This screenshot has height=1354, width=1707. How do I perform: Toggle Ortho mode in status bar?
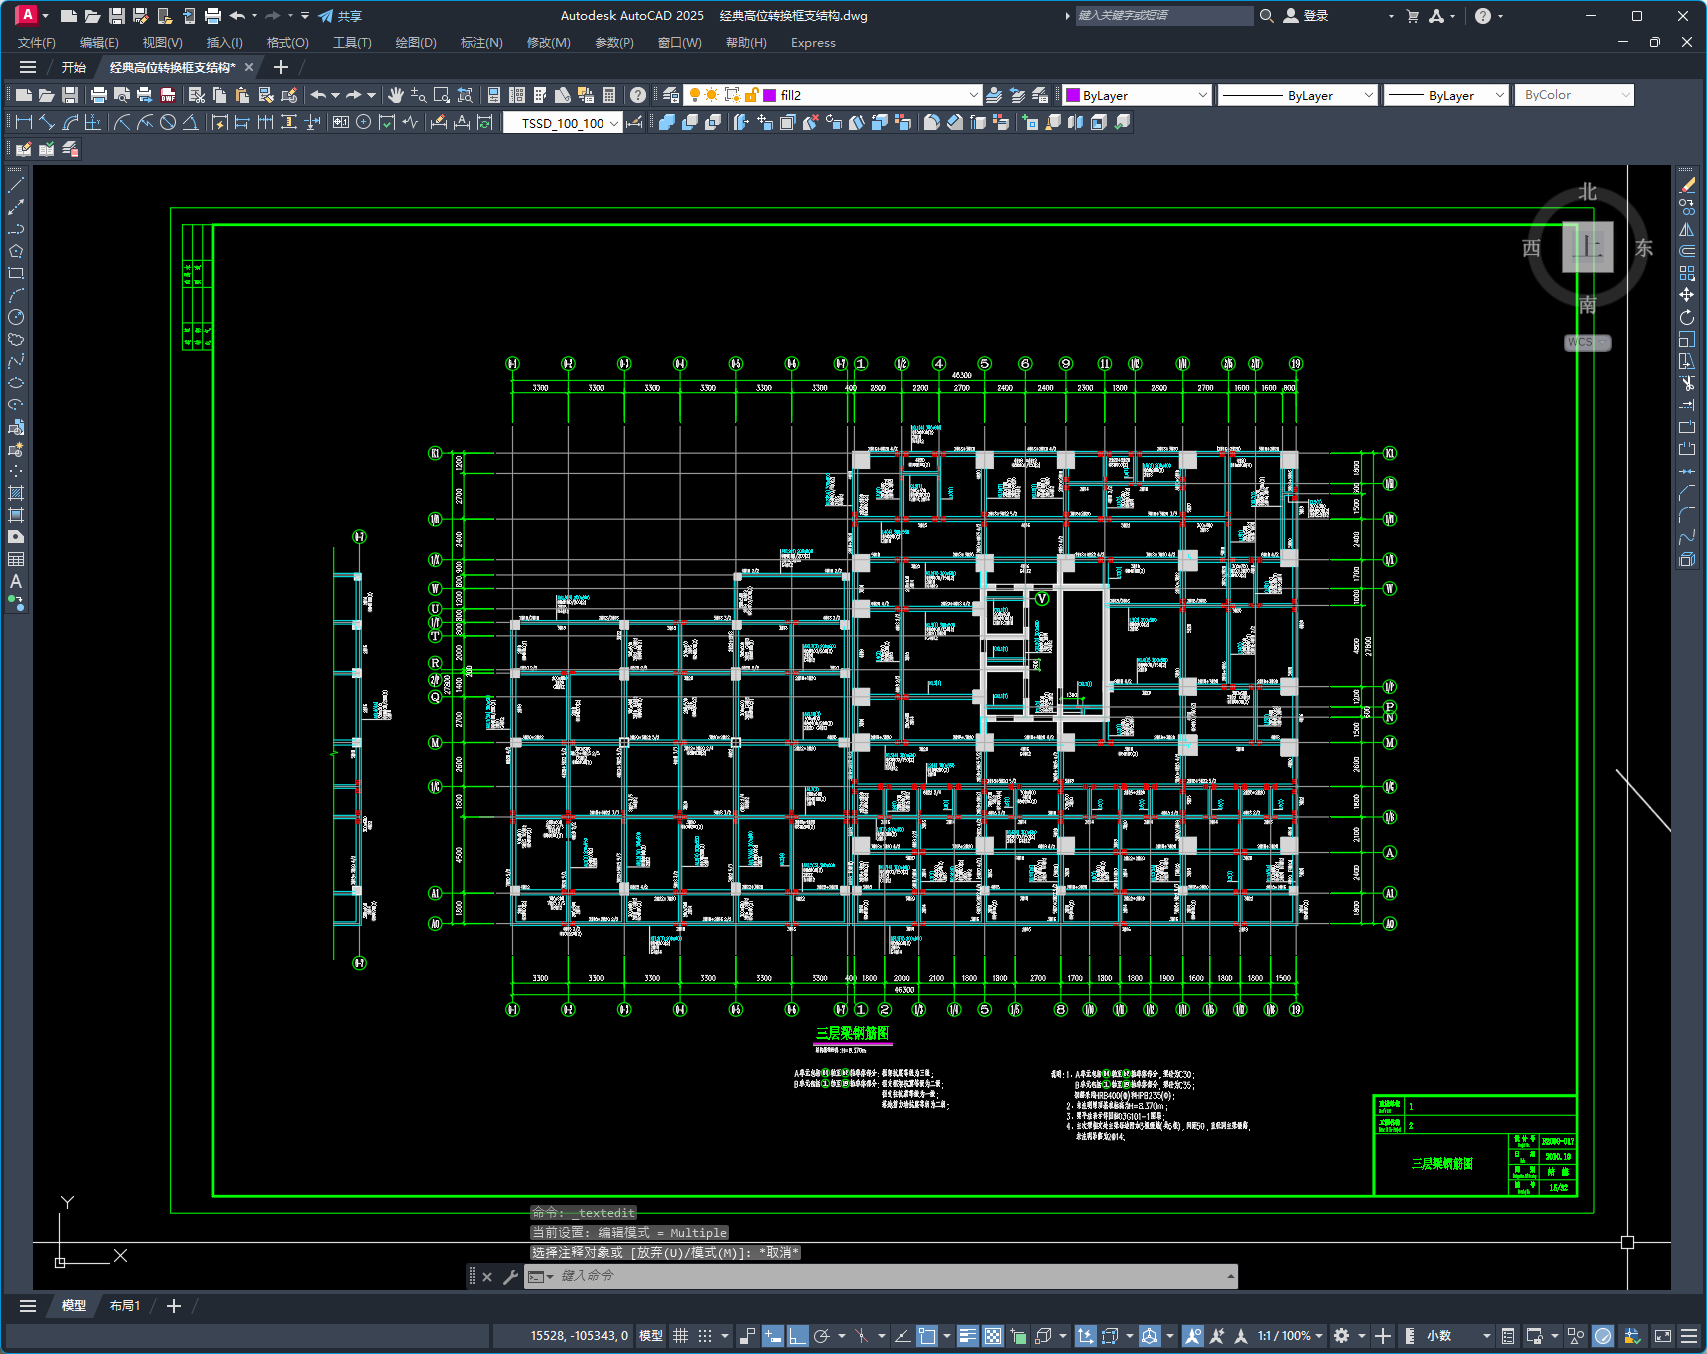coord(797,1336)
